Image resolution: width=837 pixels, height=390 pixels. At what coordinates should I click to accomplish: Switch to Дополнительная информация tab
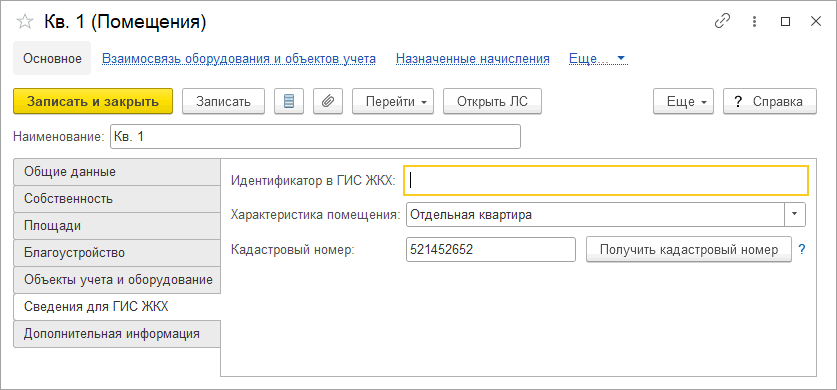point(117,334)
